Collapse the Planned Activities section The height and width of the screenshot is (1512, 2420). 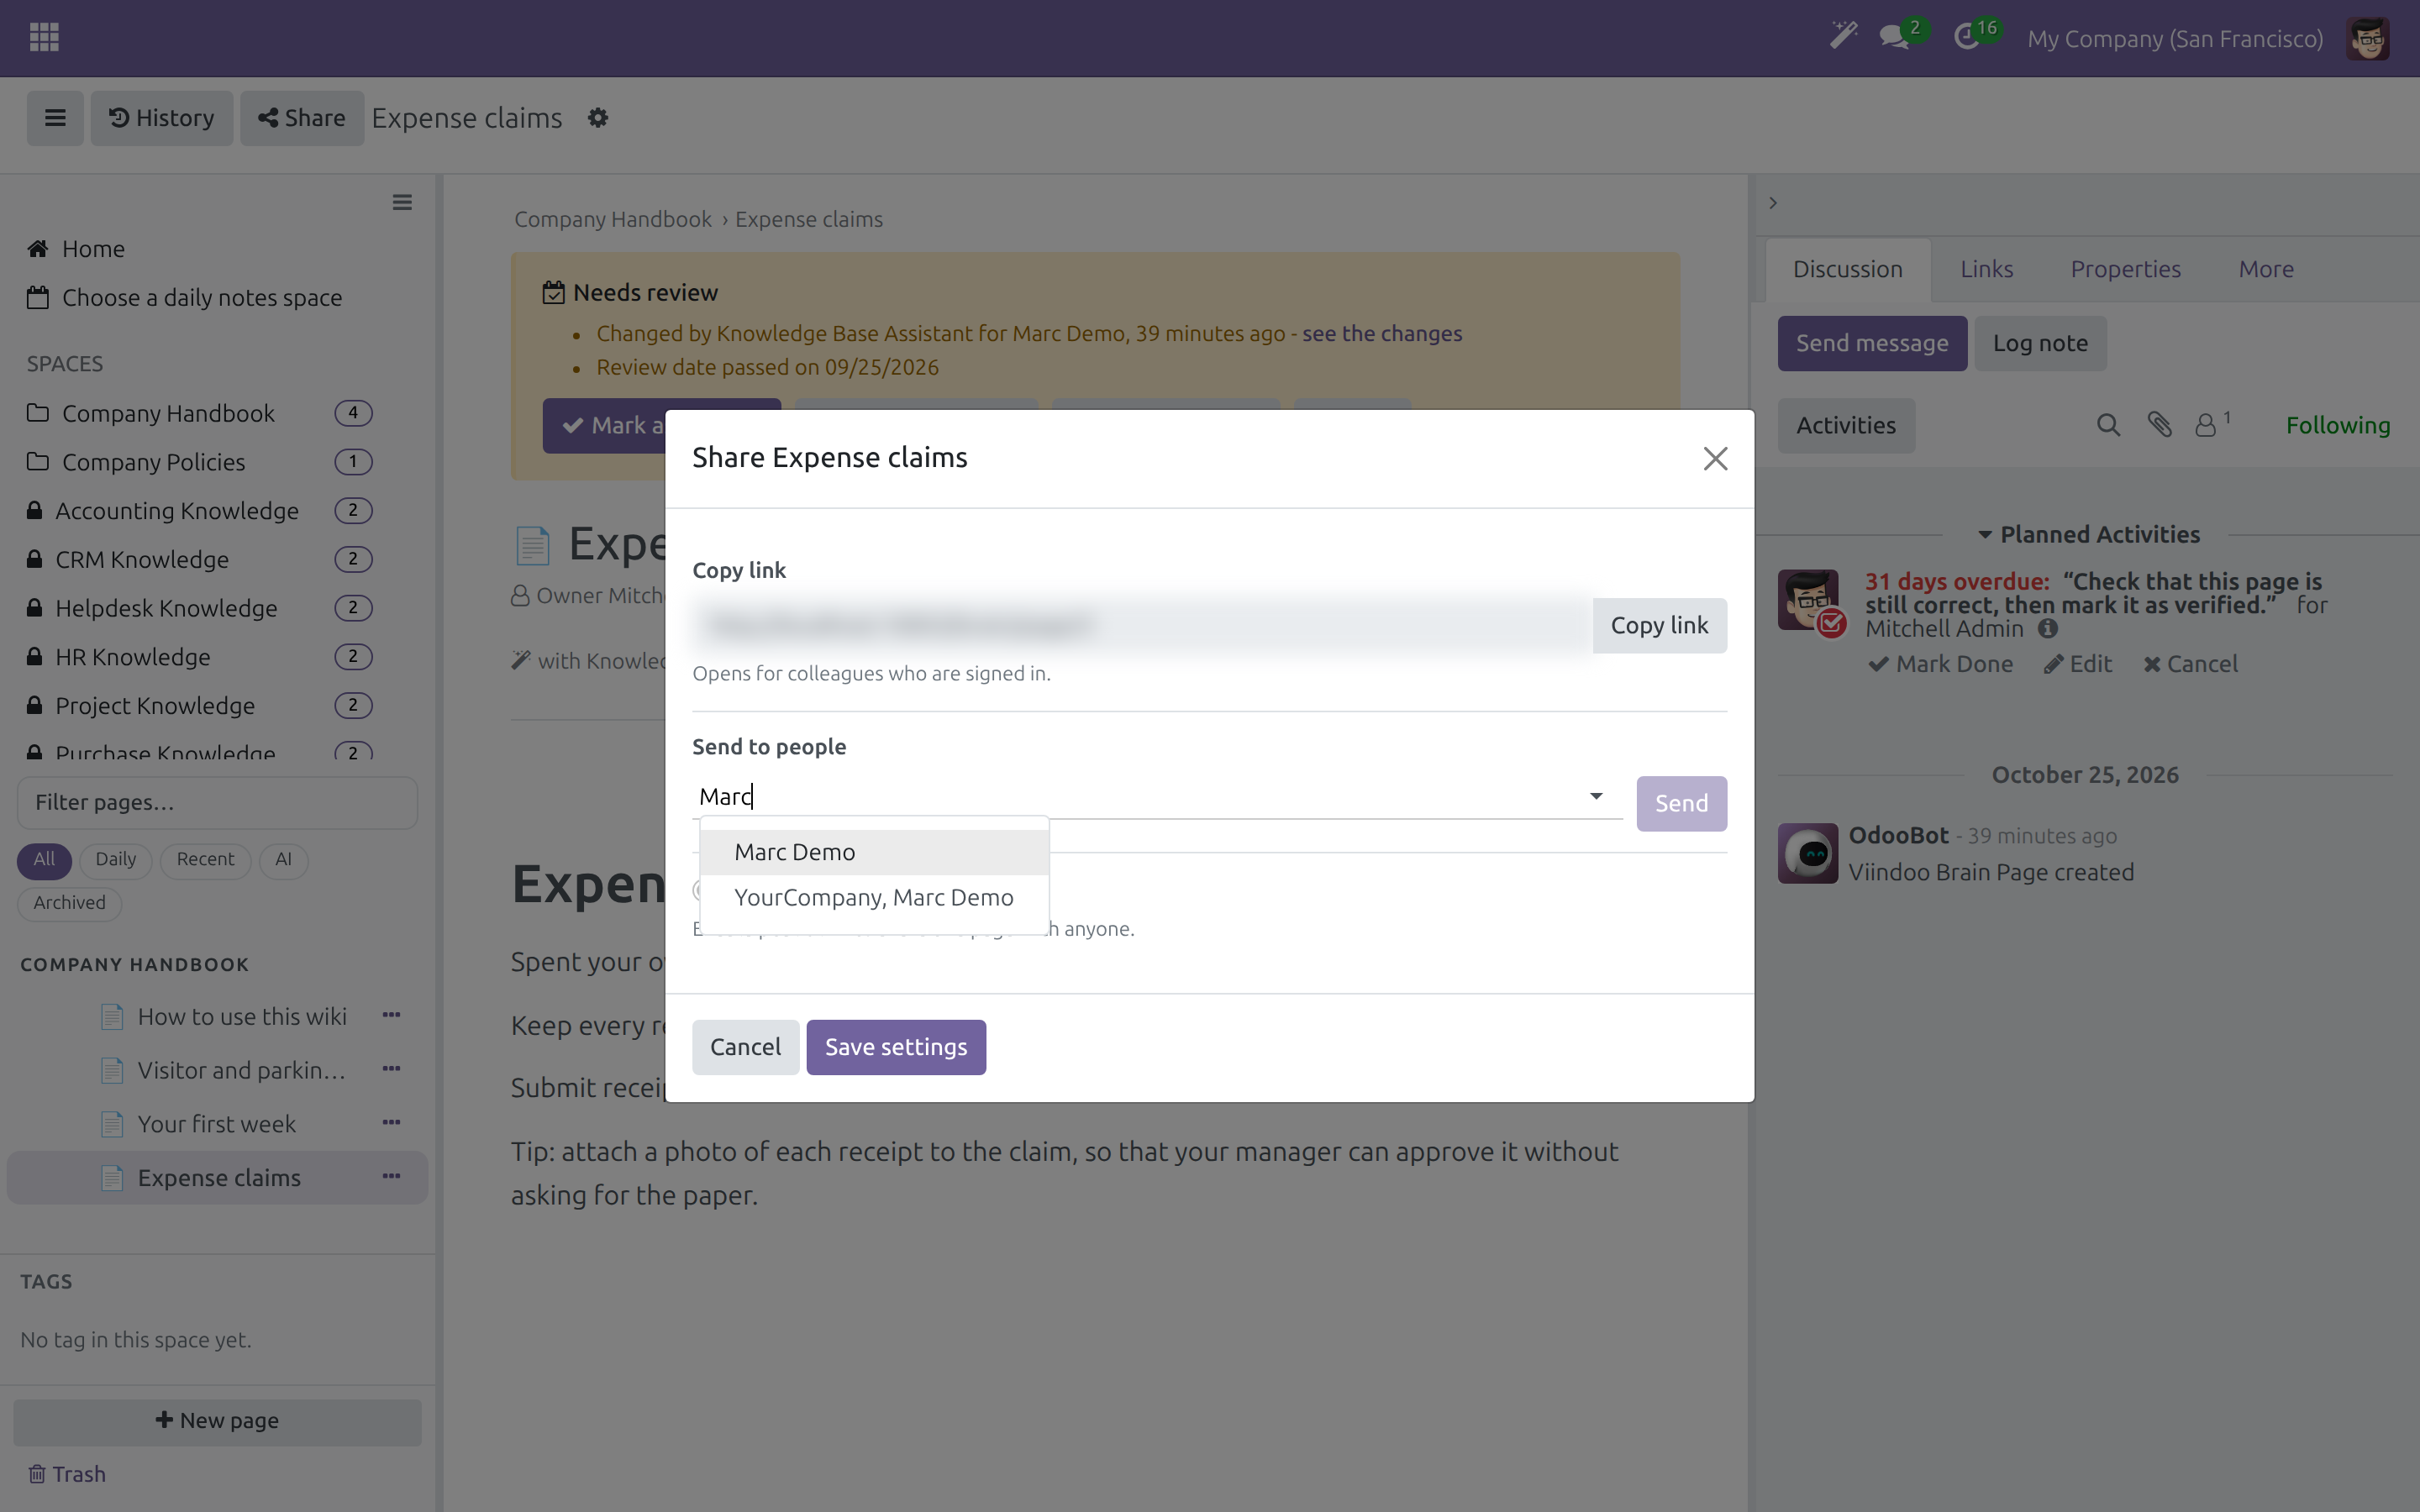(x=2088, y=535)
